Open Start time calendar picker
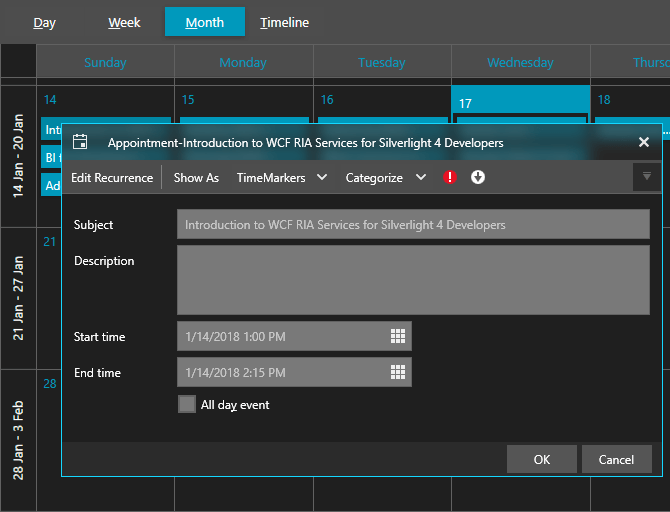 point(398,336)
